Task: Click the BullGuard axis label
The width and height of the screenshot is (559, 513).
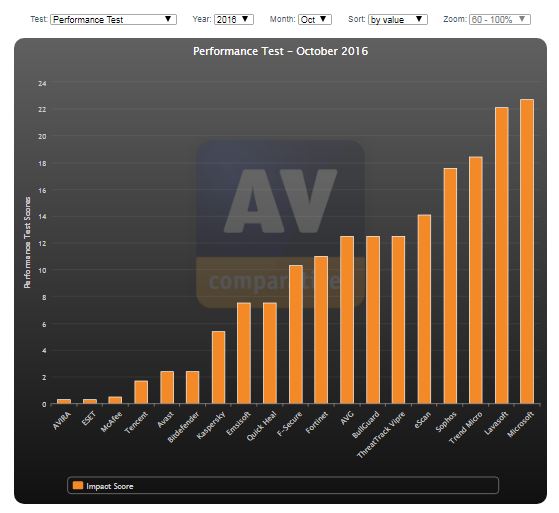Action: (365, 425)
